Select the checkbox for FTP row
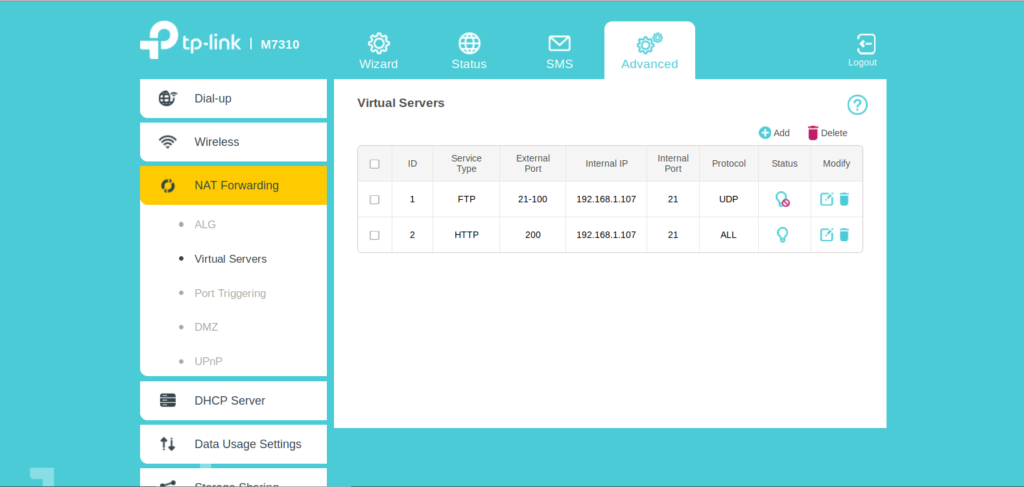Screen dimensions: 1024x487 point(375,199)
